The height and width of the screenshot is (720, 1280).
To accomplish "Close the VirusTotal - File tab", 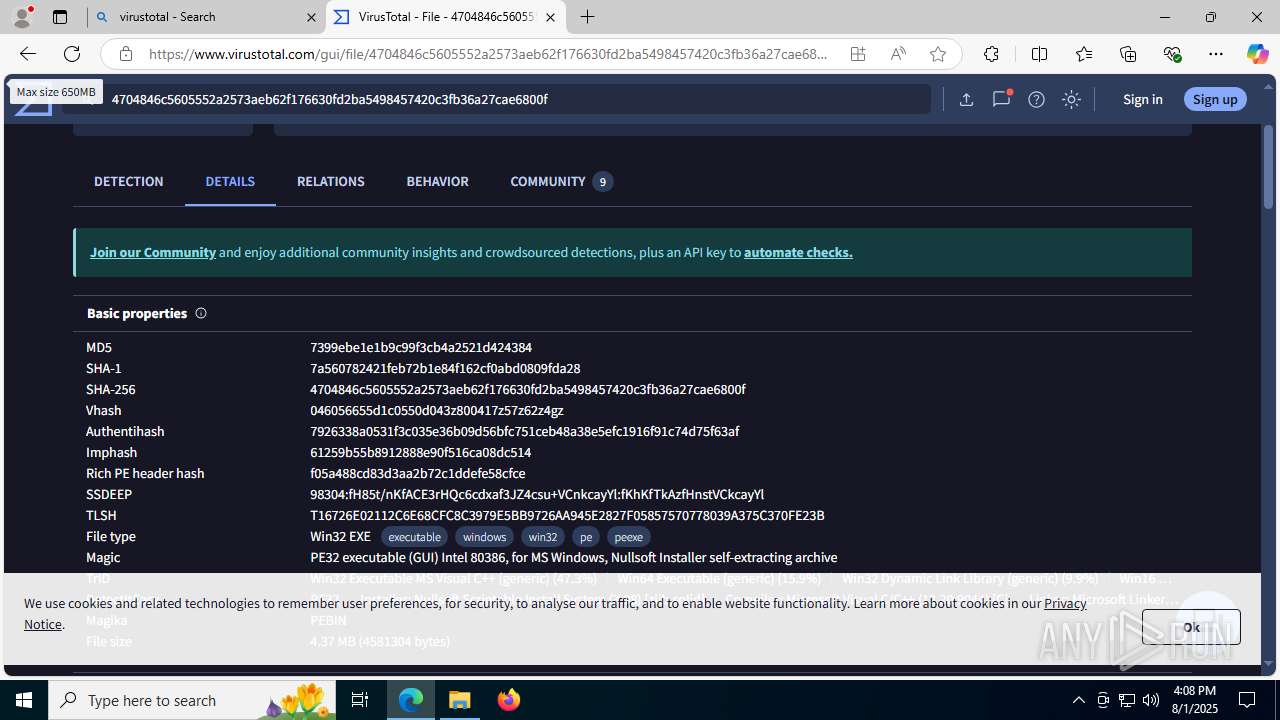I will point(551,17).
